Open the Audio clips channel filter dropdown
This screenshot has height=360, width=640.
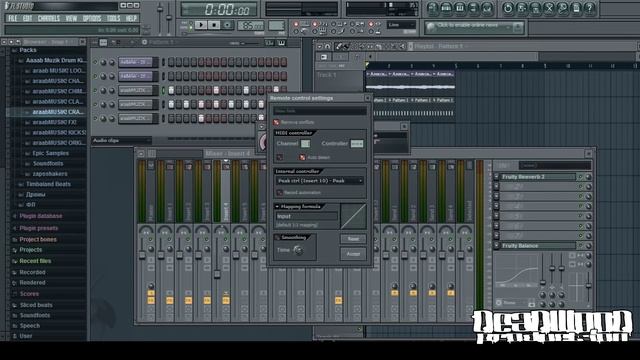tap(121, 140)
